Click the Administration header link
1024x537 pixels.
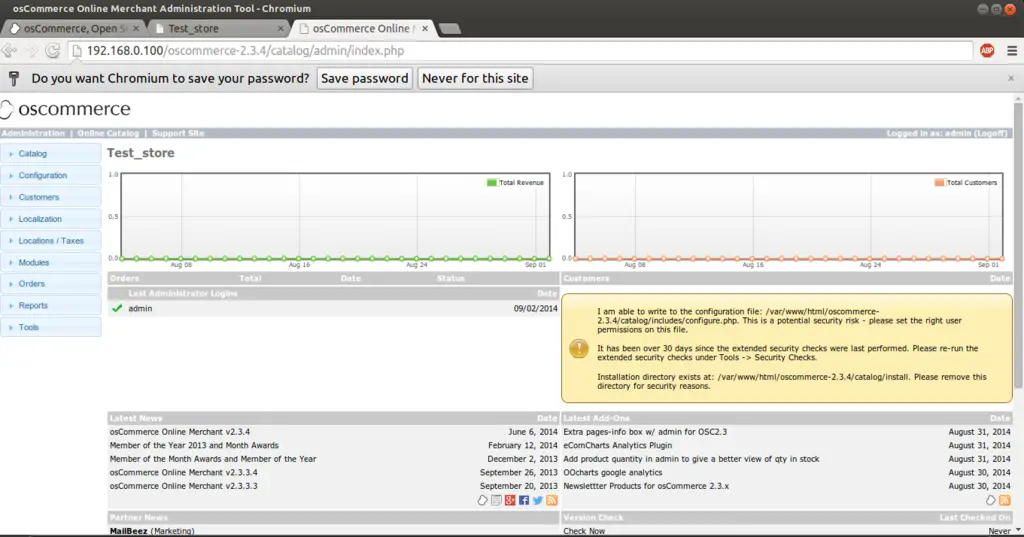tap(33, 133)
